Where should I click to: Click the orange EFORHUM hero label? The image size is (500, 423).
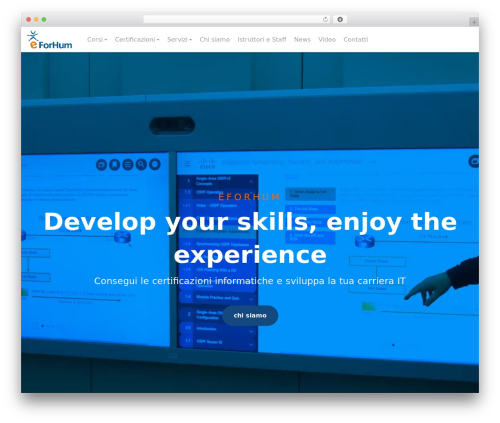(249, 197)
